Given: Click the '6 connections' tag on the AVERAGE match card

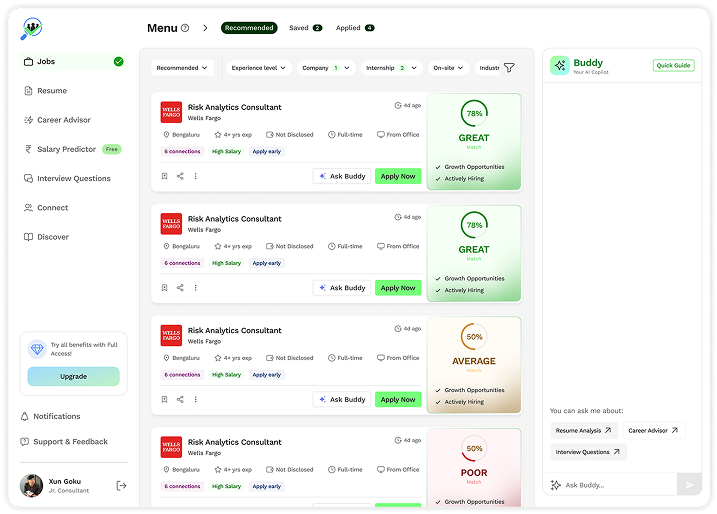Looking at the screenshot, I should [x=182, y=375].
